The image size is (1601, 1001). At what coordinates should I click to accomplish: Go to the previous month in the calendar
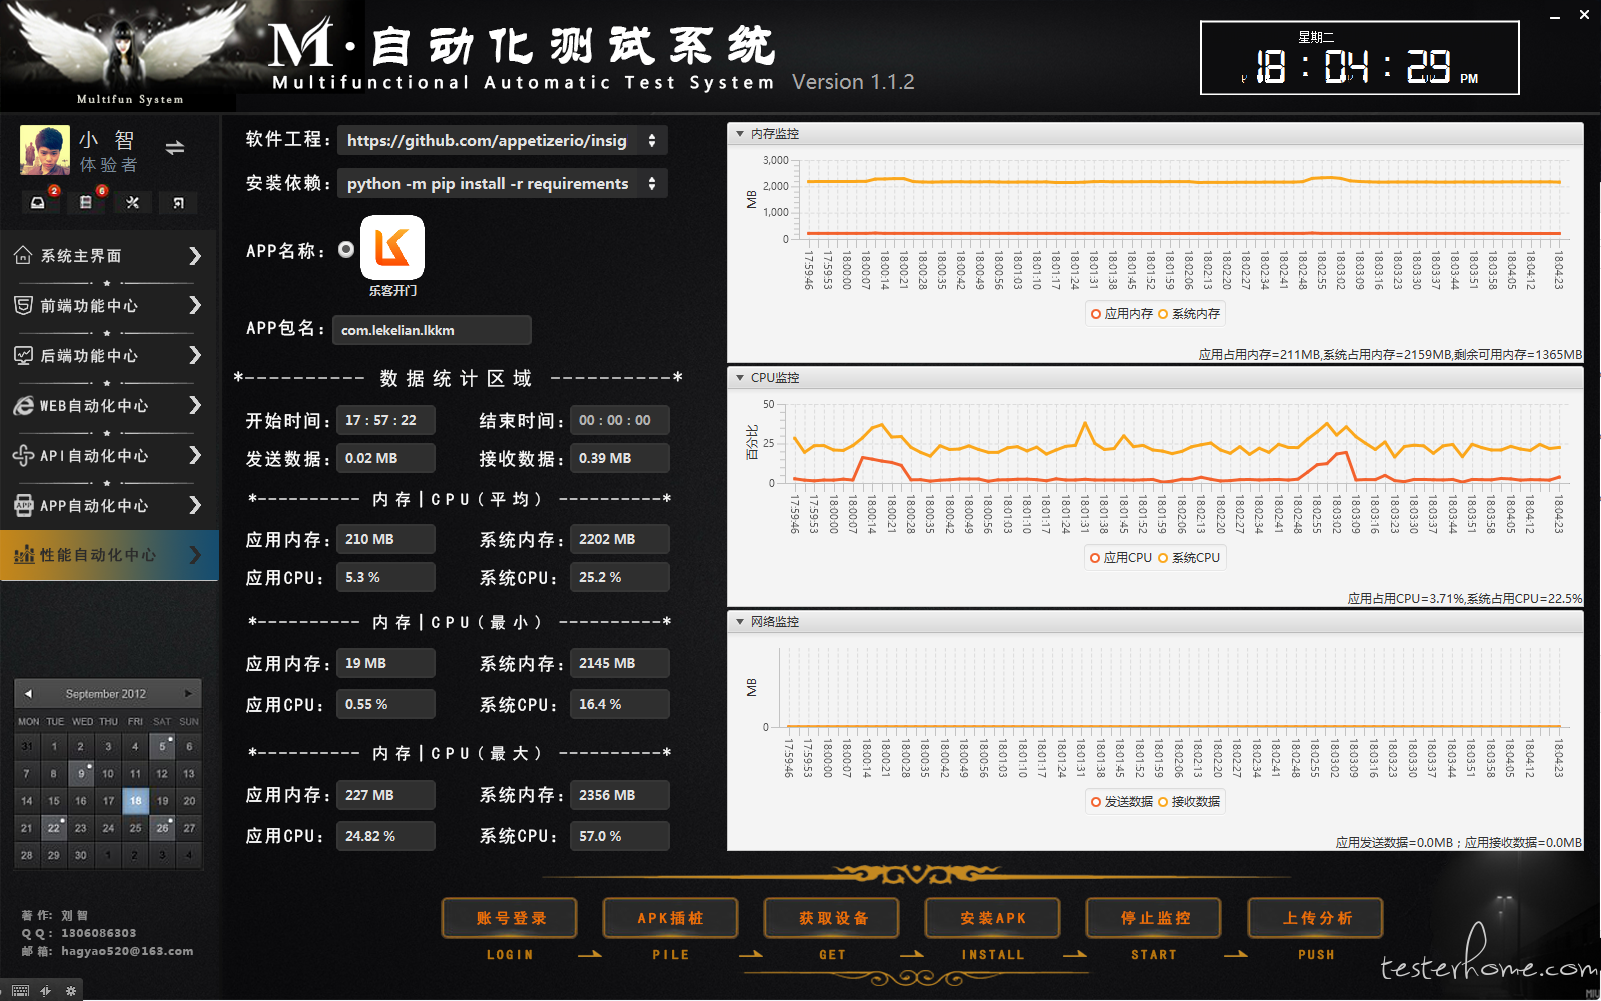tap(28, 693)
